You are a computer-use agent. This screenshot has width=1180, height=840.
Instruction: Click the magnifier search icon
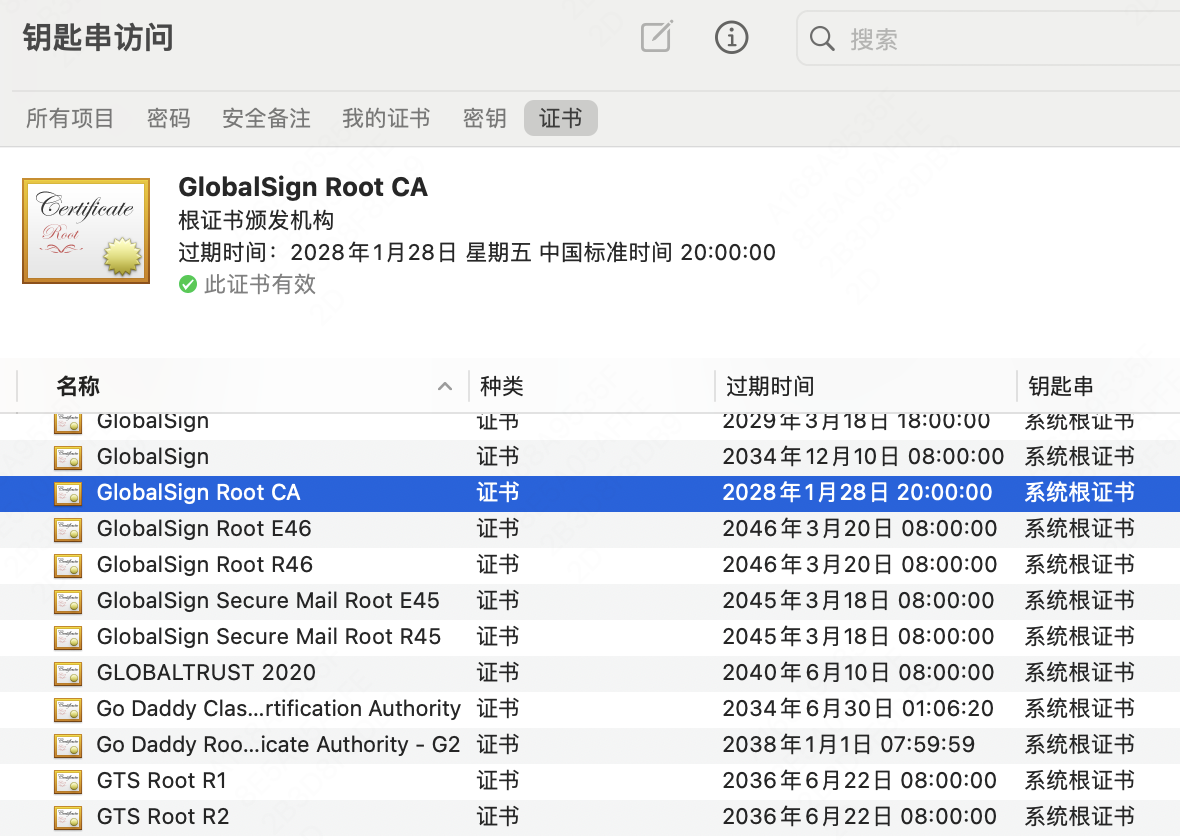click(x=822, y=38)
